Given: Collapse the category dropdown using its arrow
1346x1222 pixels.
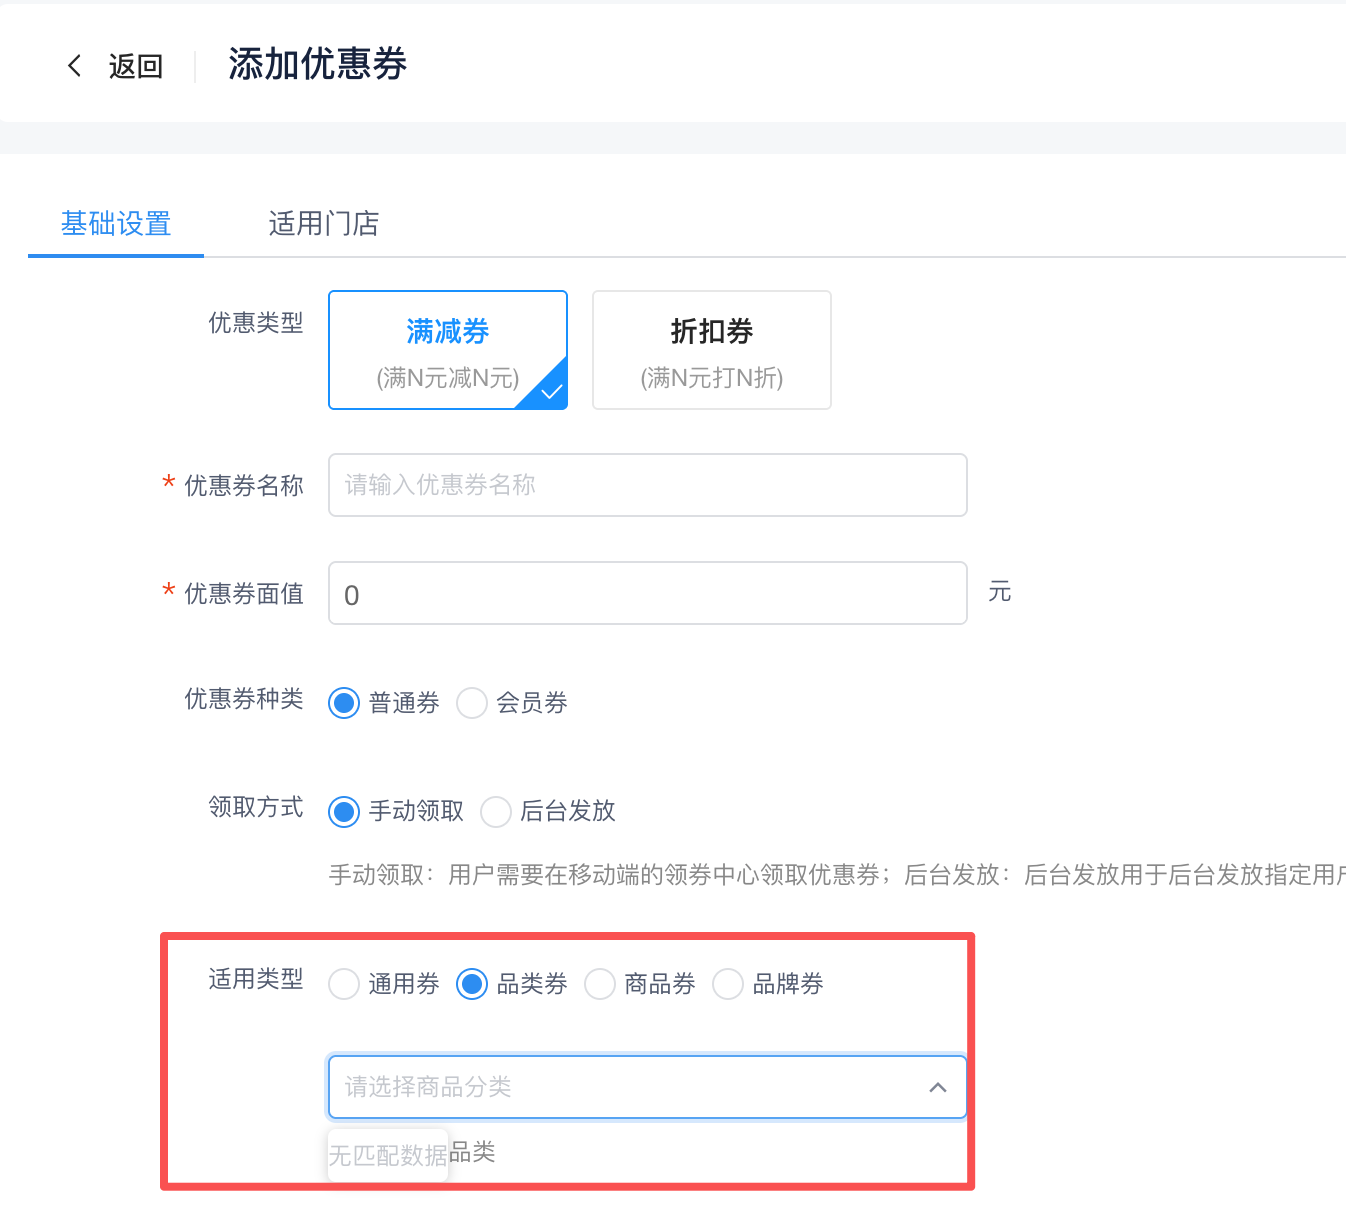Looking at the screenshot, I should click(937, 1087).
